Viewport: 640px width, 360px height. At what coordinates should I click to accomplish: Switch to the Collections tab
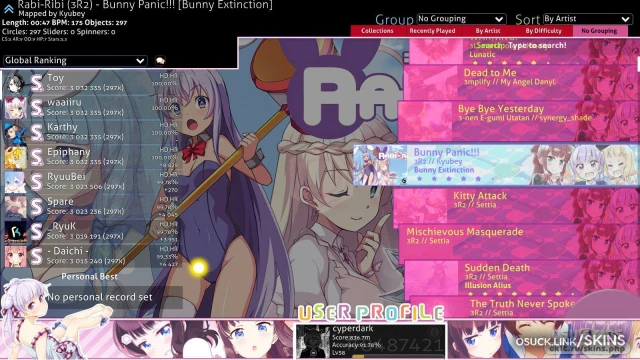coord(377,31)
